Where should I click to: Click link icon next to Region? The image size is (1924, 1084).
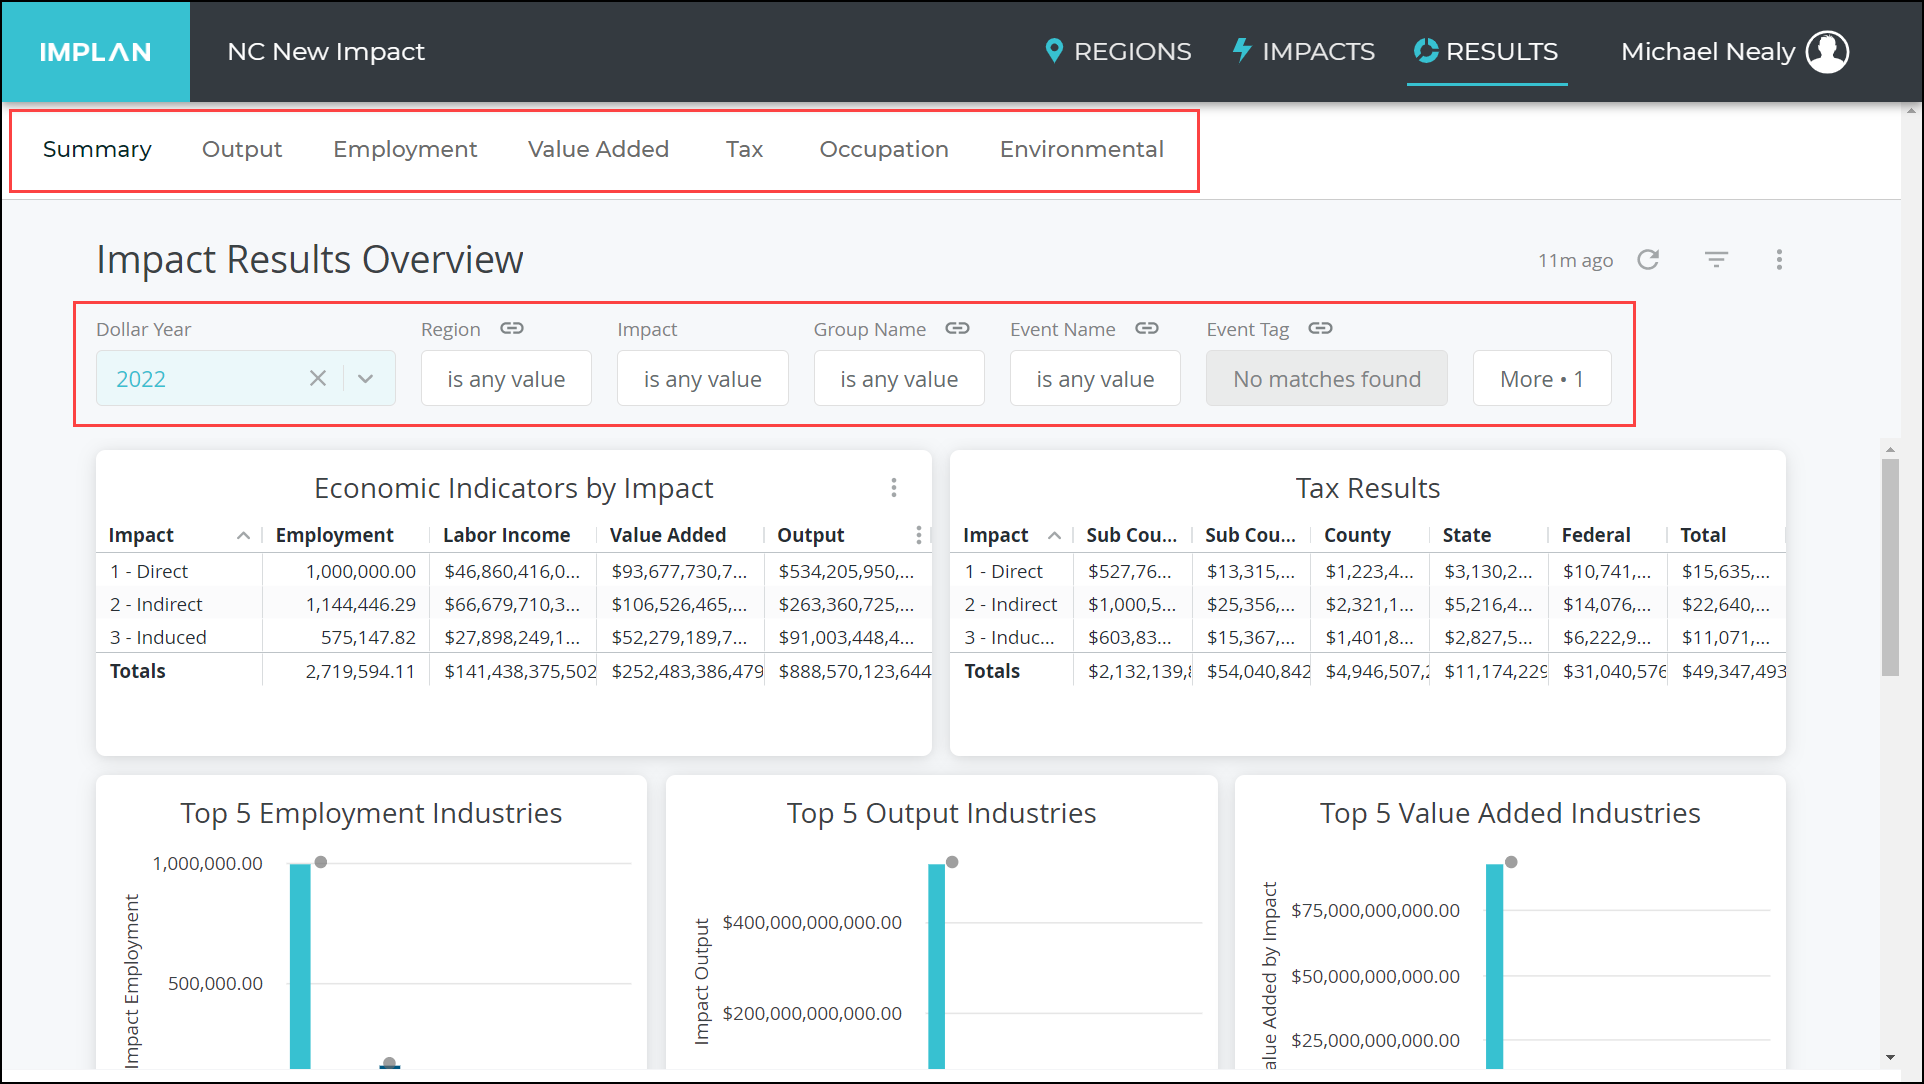pyautogui.click(x=512, y=328)
